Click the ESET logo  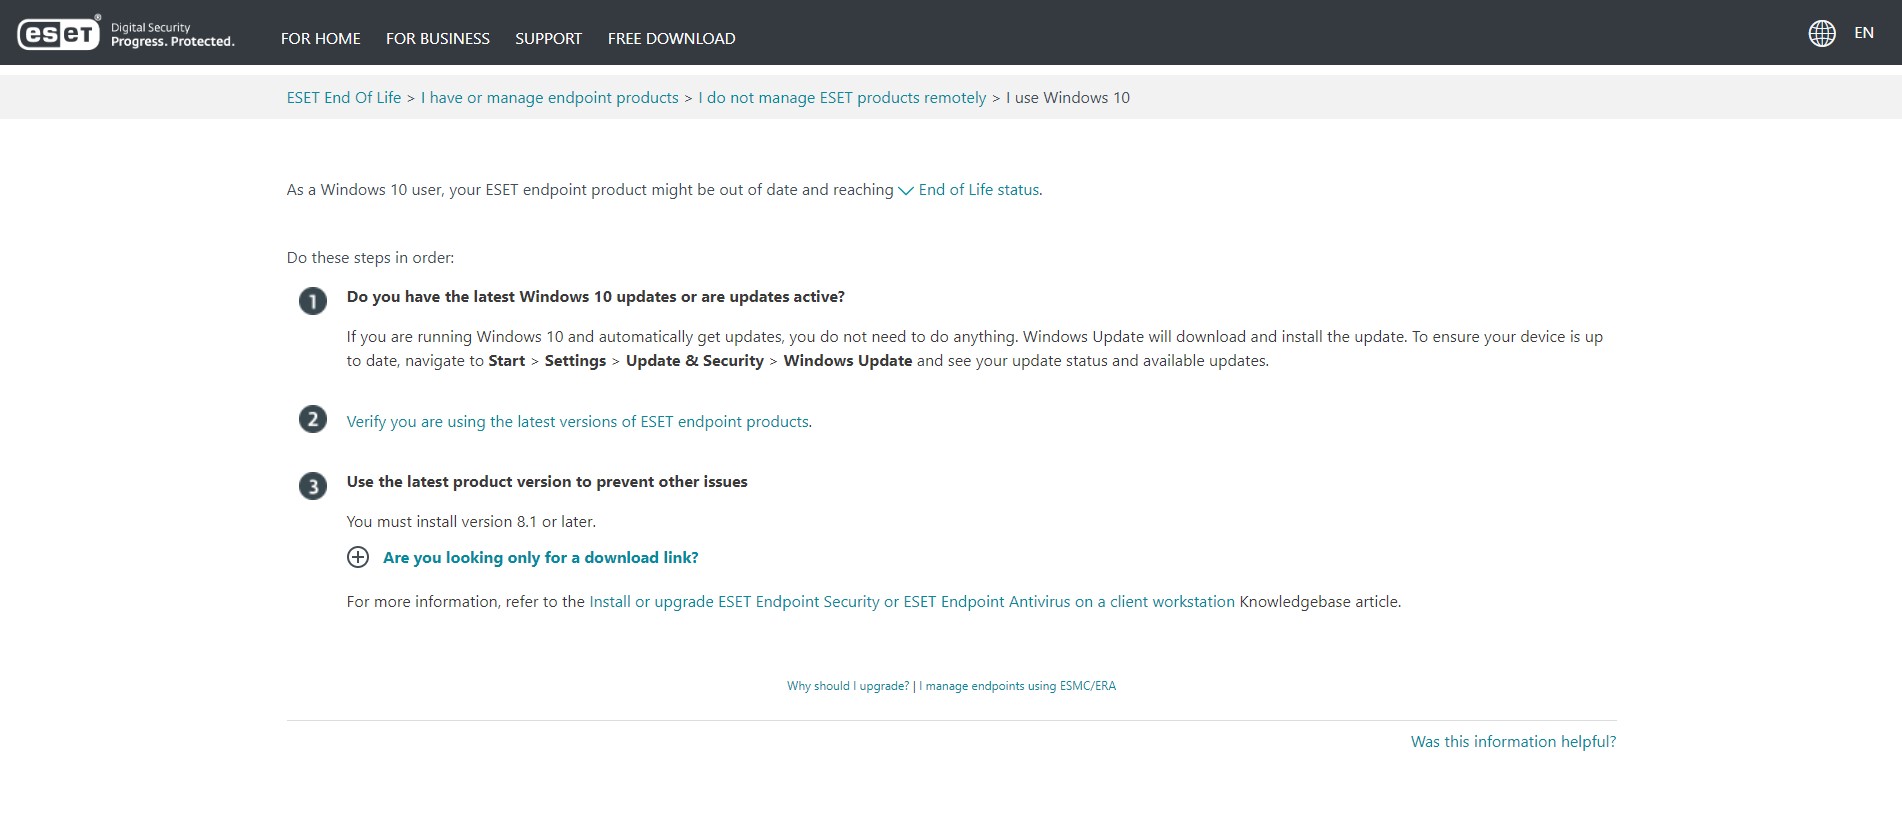(x=59, y=33)
